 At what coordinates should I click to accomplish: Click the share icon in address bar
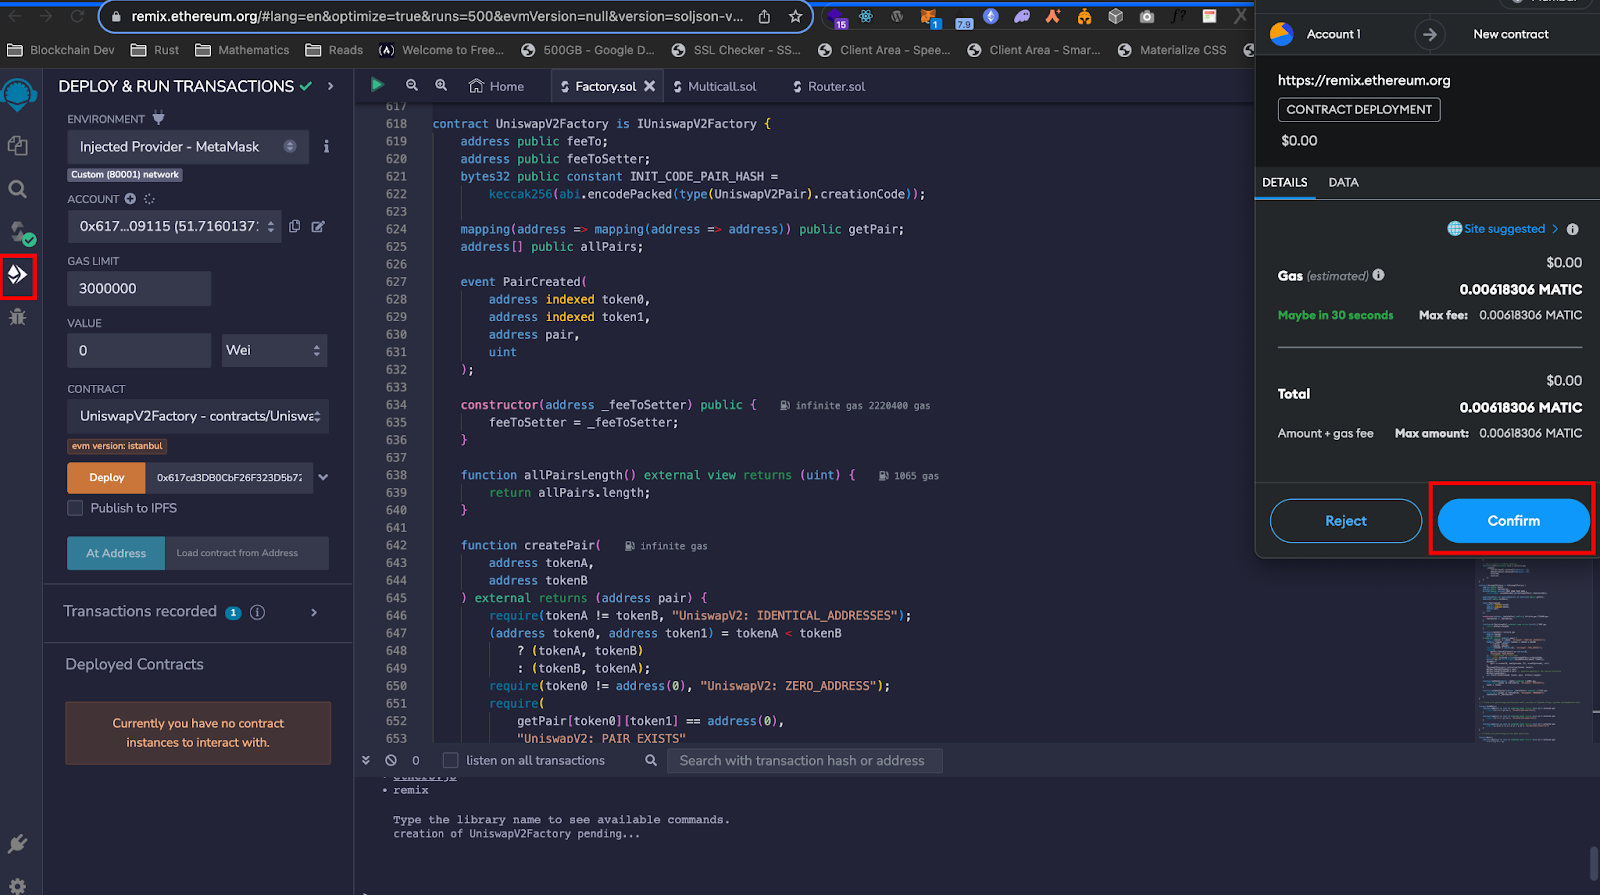pos(765,16)
